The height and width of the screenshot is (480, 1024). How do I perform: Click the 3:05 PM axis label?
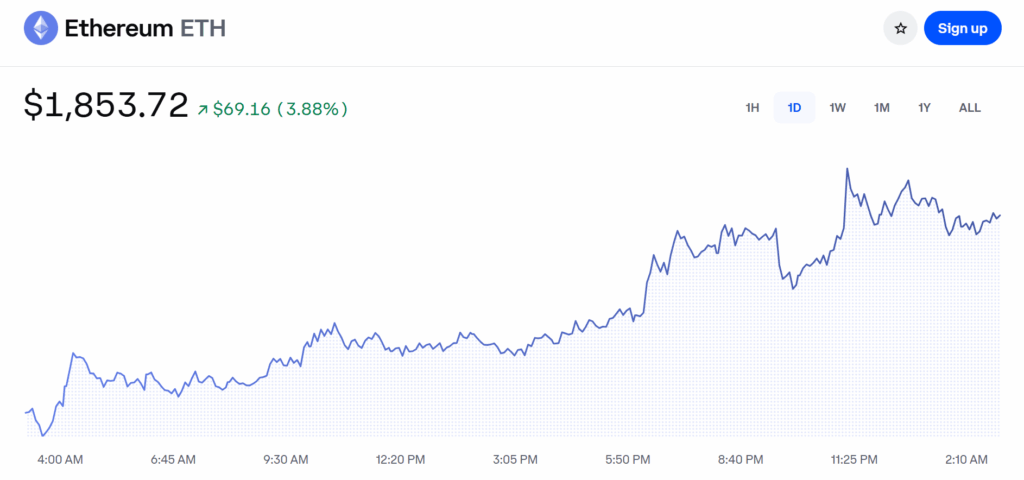[x=515, y=460]
